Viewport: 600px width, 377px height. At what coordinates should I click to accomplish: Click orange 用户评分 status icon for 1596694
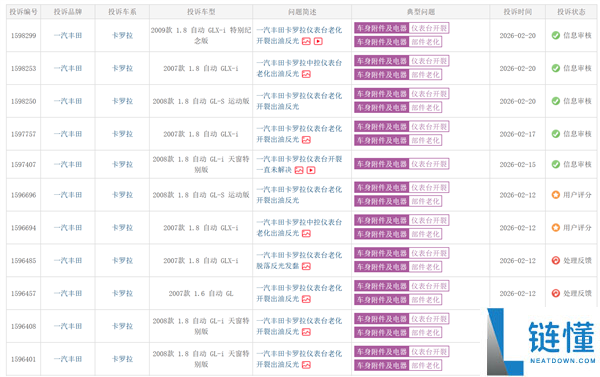pyautogui.click(x=556, y=228)
